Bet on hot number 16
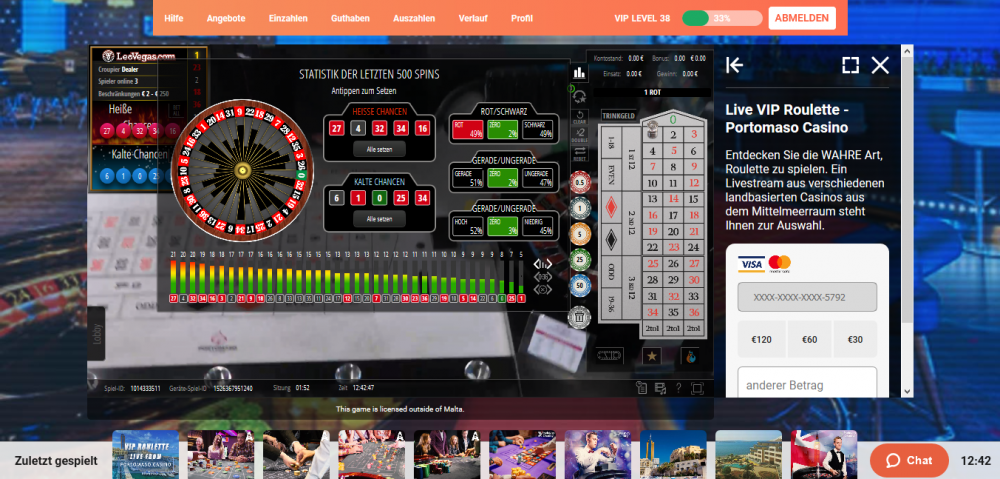The width and height of the screenshot is (1000, 479). [422, 128]
